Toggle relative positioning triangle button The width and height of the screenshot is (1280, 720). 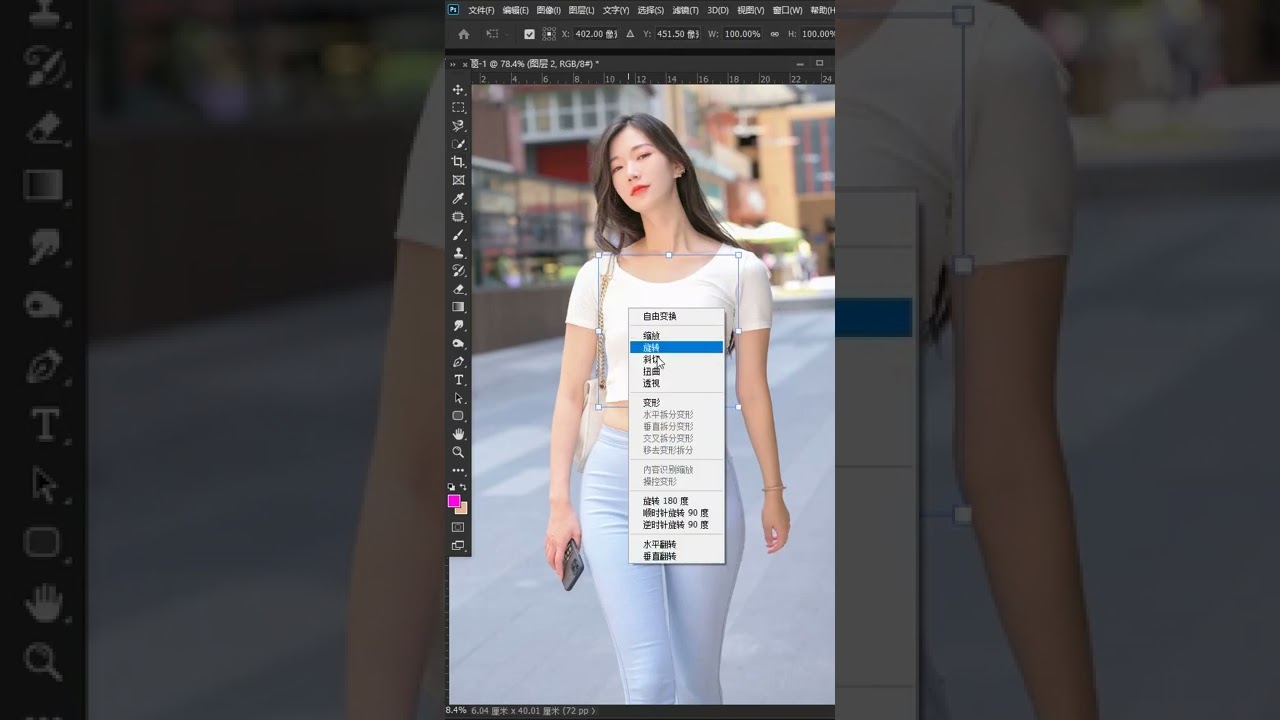(x=629, y=34)
